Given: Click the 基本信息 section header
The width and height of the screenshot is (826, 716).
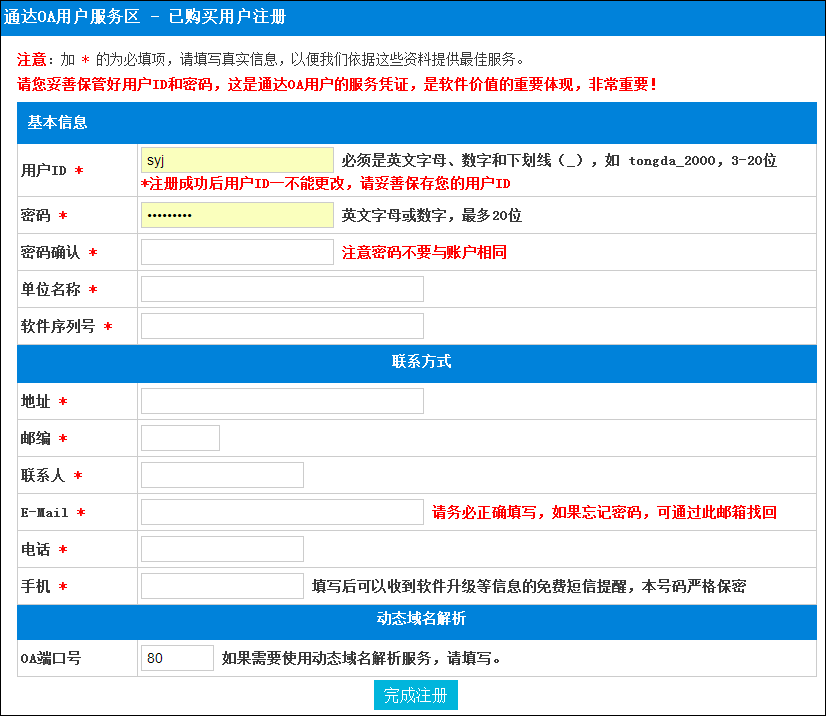Looking at the screenshot, I should tap(57, 123).
